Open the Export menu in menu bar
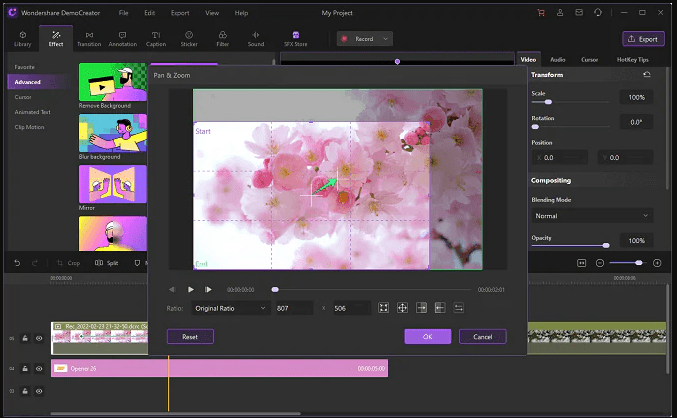Image resolution: width=677 pixels, height=418 pixels. [x=179, y=13]
